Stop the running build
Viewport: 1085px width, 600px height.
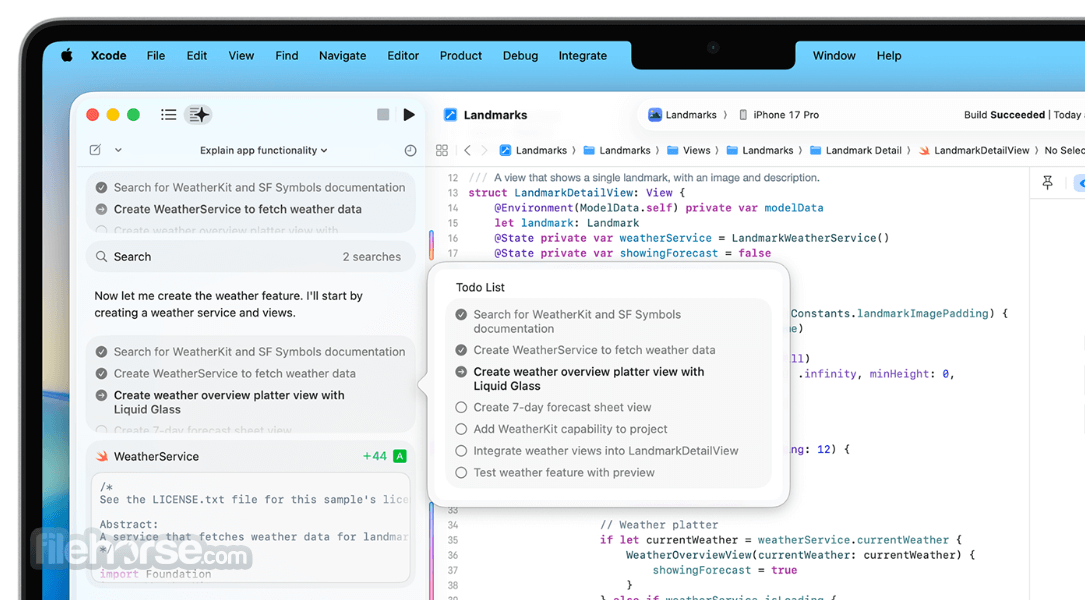click(383, 114)
